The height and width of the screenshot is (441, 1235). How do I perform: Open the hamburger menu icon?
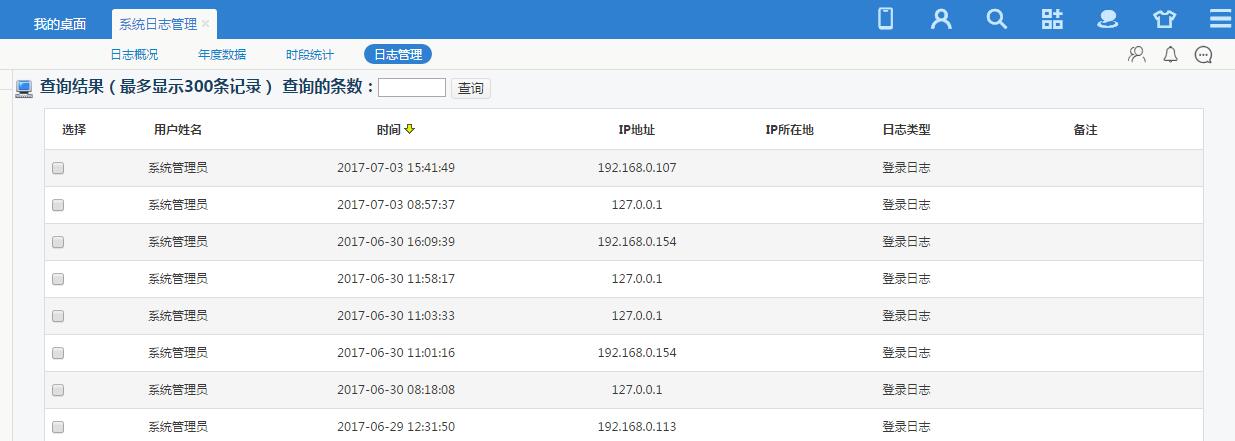coord(1220,19)
